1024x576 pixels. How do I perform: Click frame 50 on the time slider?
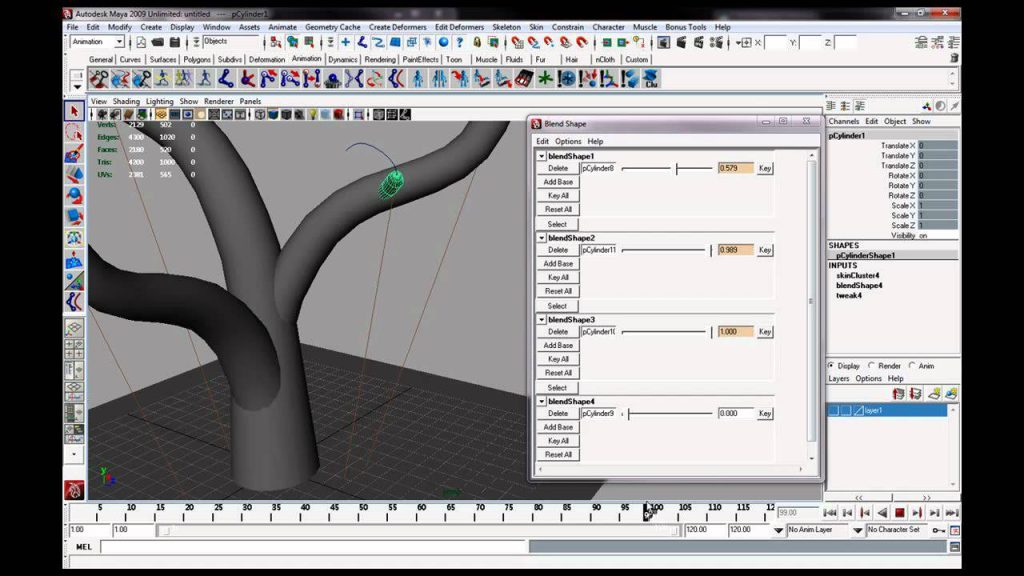click(363, 513)
